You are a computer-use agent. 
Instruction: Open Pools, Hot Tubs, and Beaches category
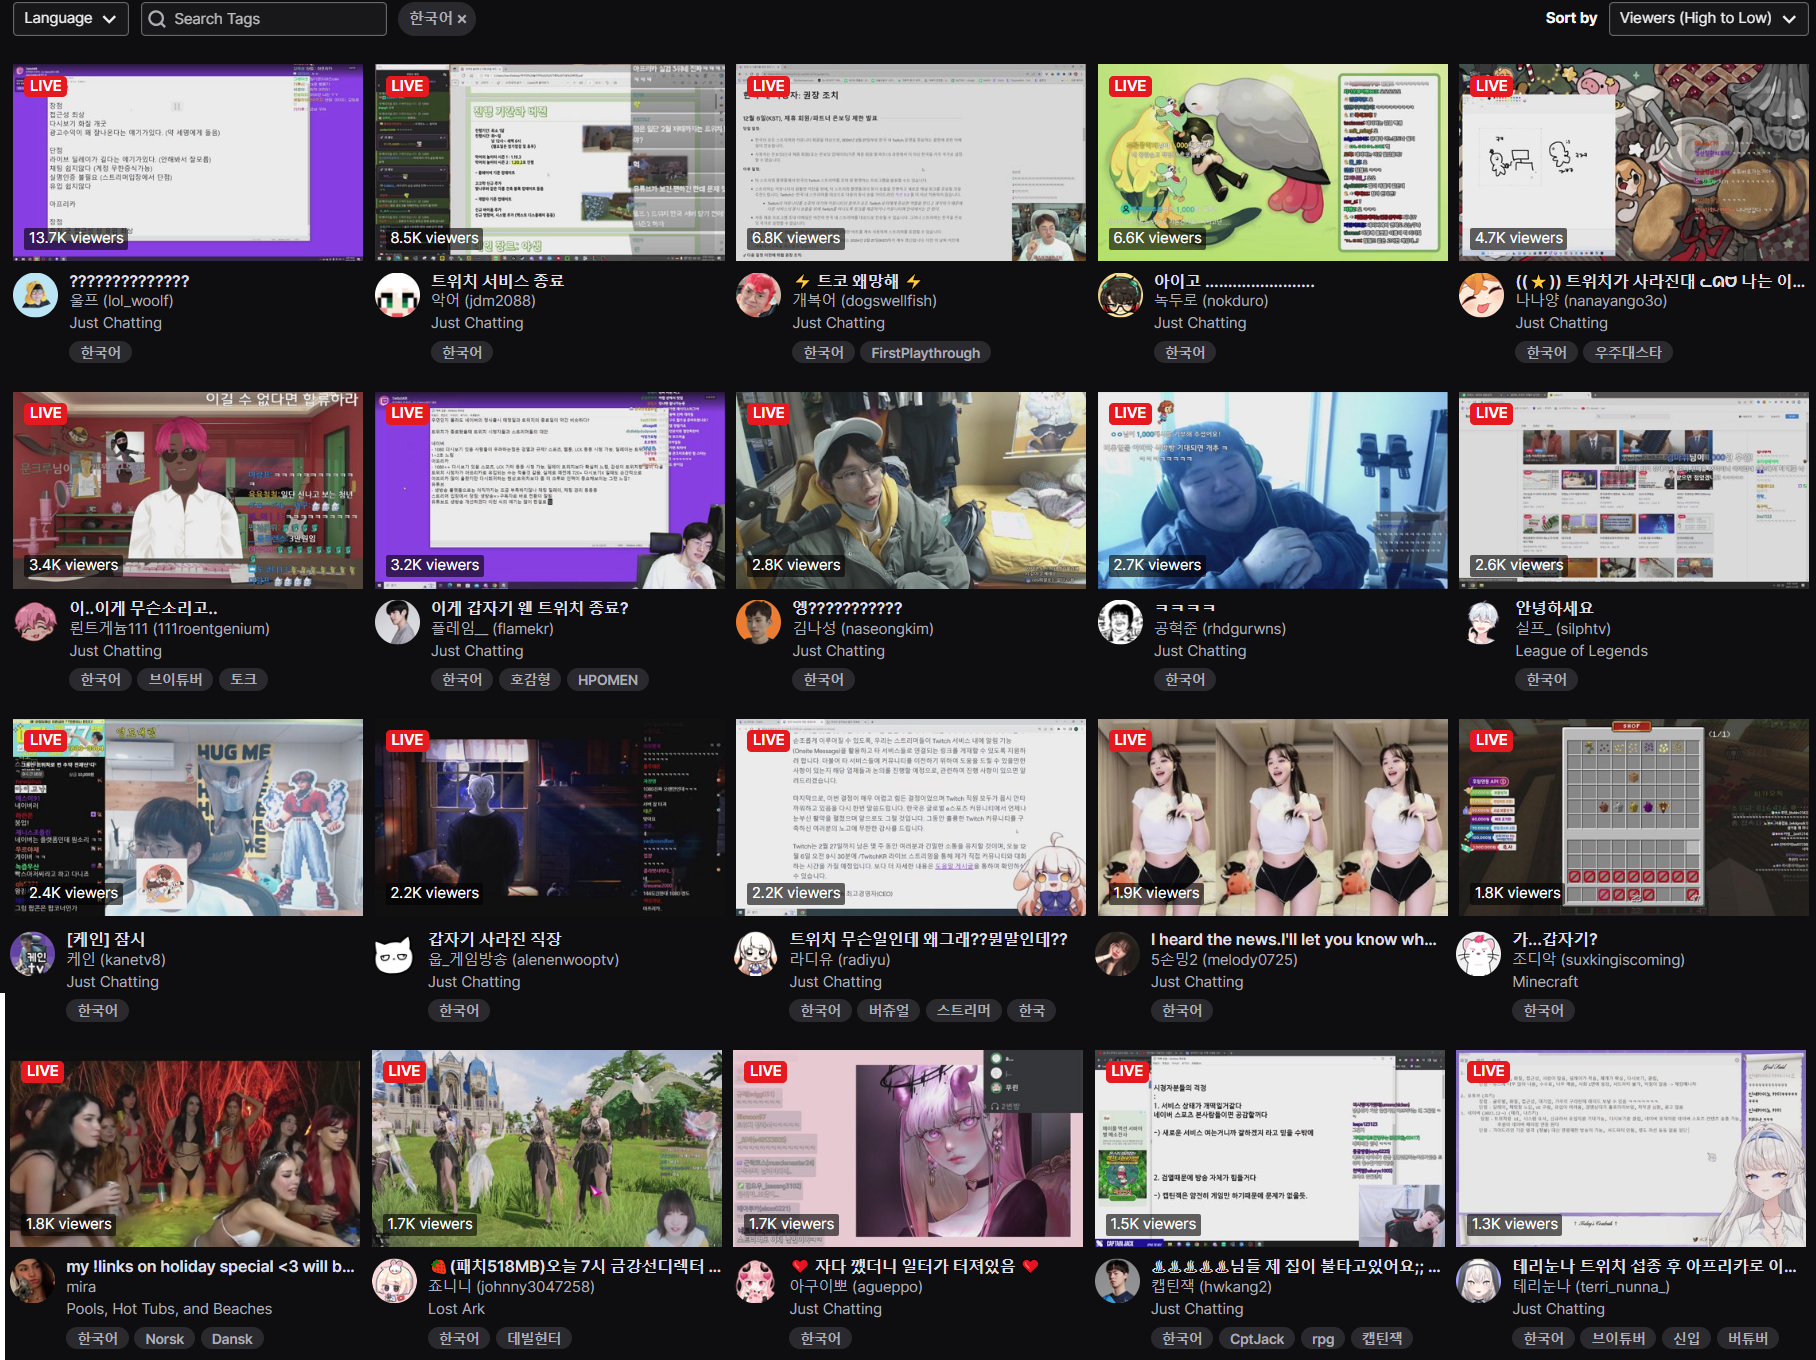169,1309
